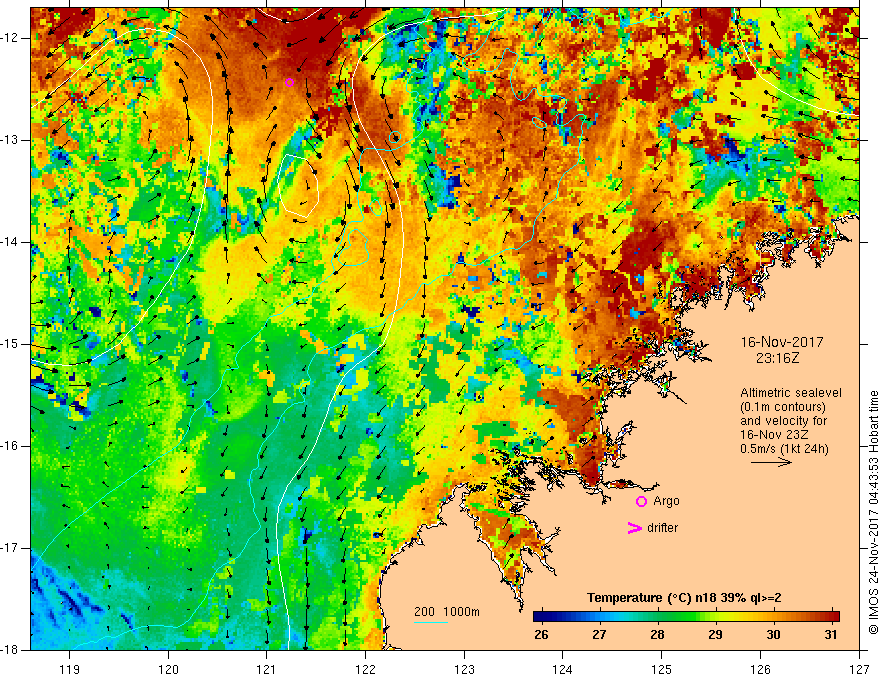Click the 'Altimetric sealevel' text

click(791, 393)
